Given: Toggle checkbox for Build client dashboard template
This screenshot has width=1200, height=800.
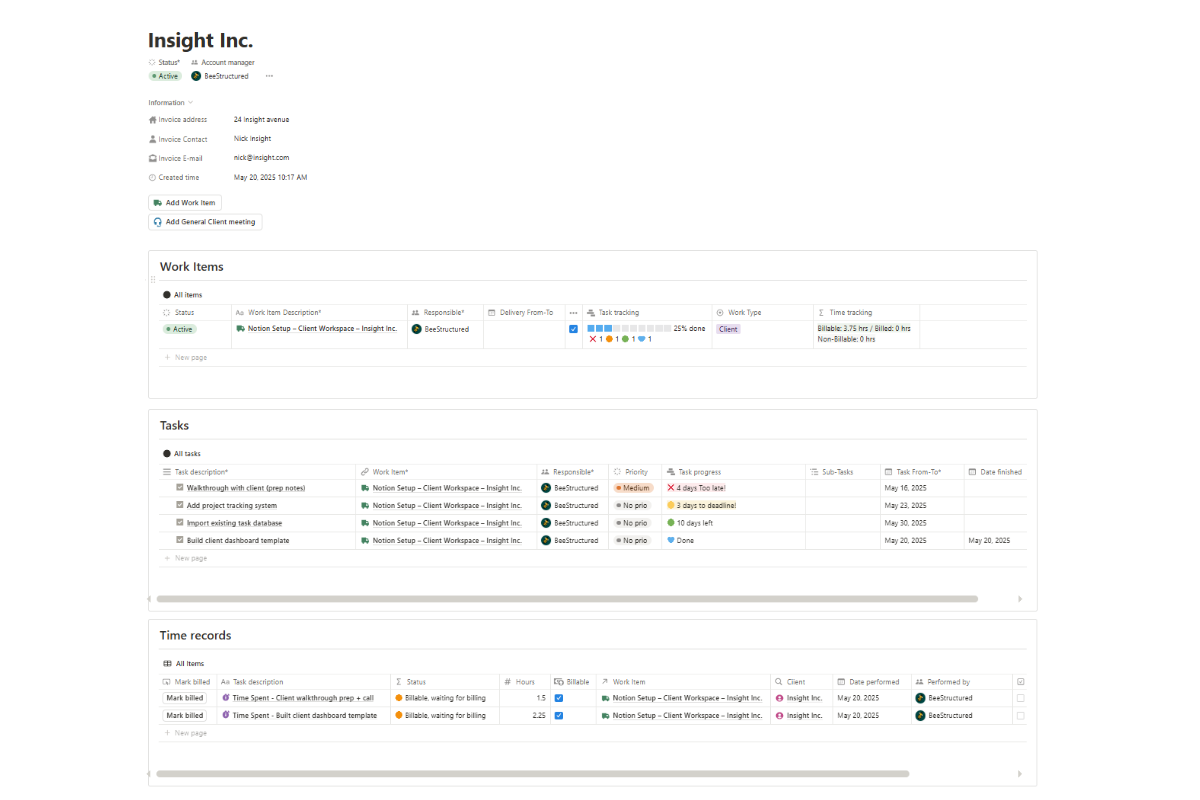Looking at the screenshot, I should point(180,540).
